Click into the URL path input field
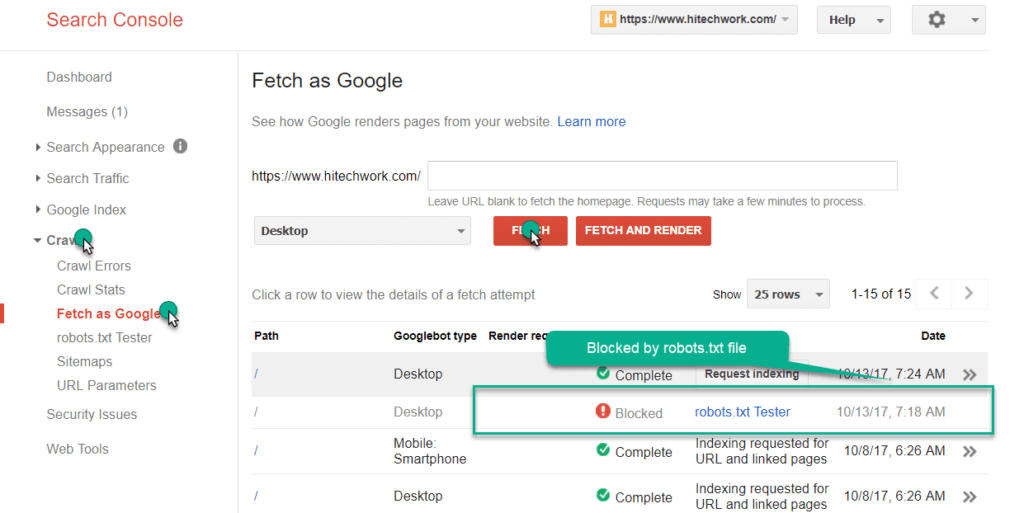Screen dimensions: 1024x513 (x=662, y=176)
